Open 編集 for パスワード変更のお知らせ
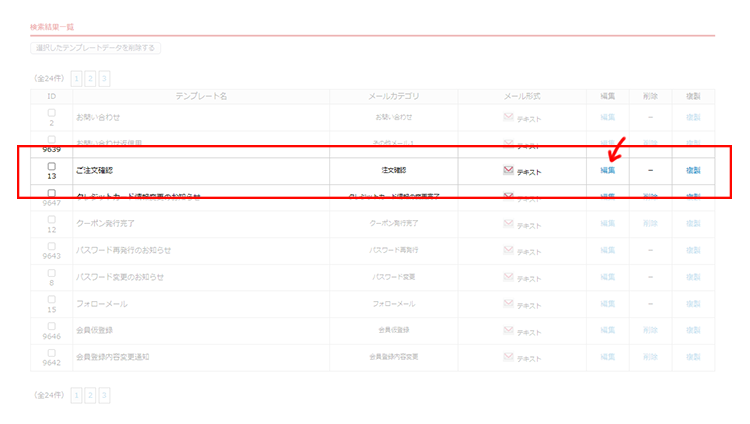This screenshot has height=424, width=750. (x=607, y=277)
